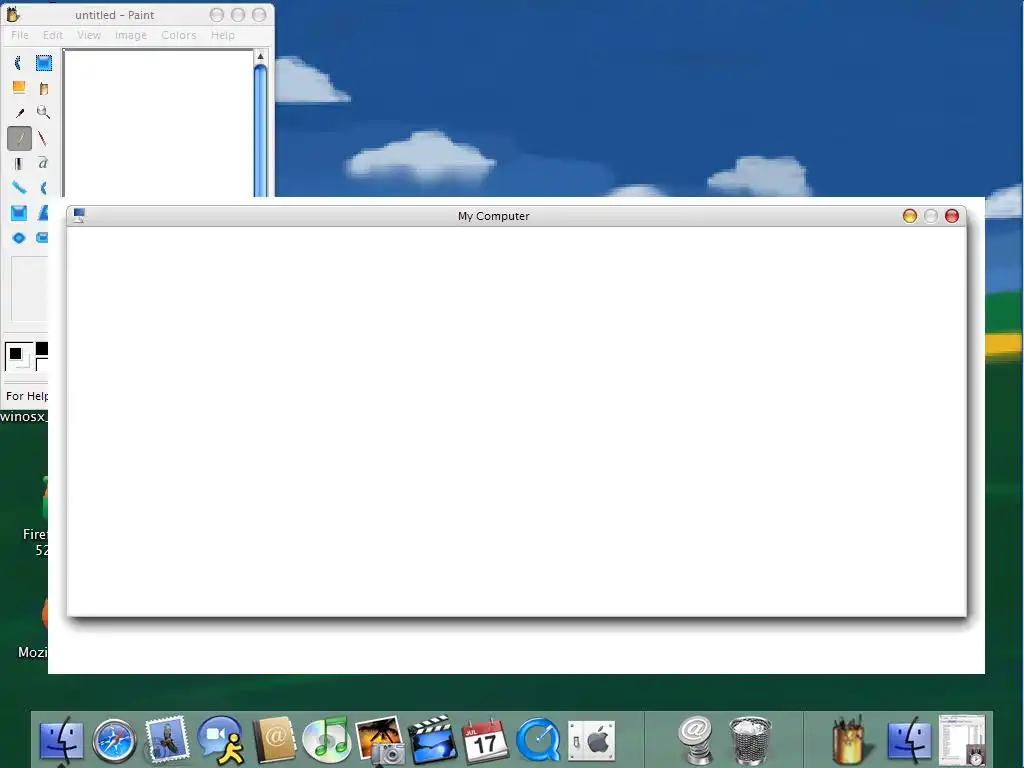Click the 'For Help' status bar text in Paint
This screenshot has height=768, width=1024.
point(27,396)
